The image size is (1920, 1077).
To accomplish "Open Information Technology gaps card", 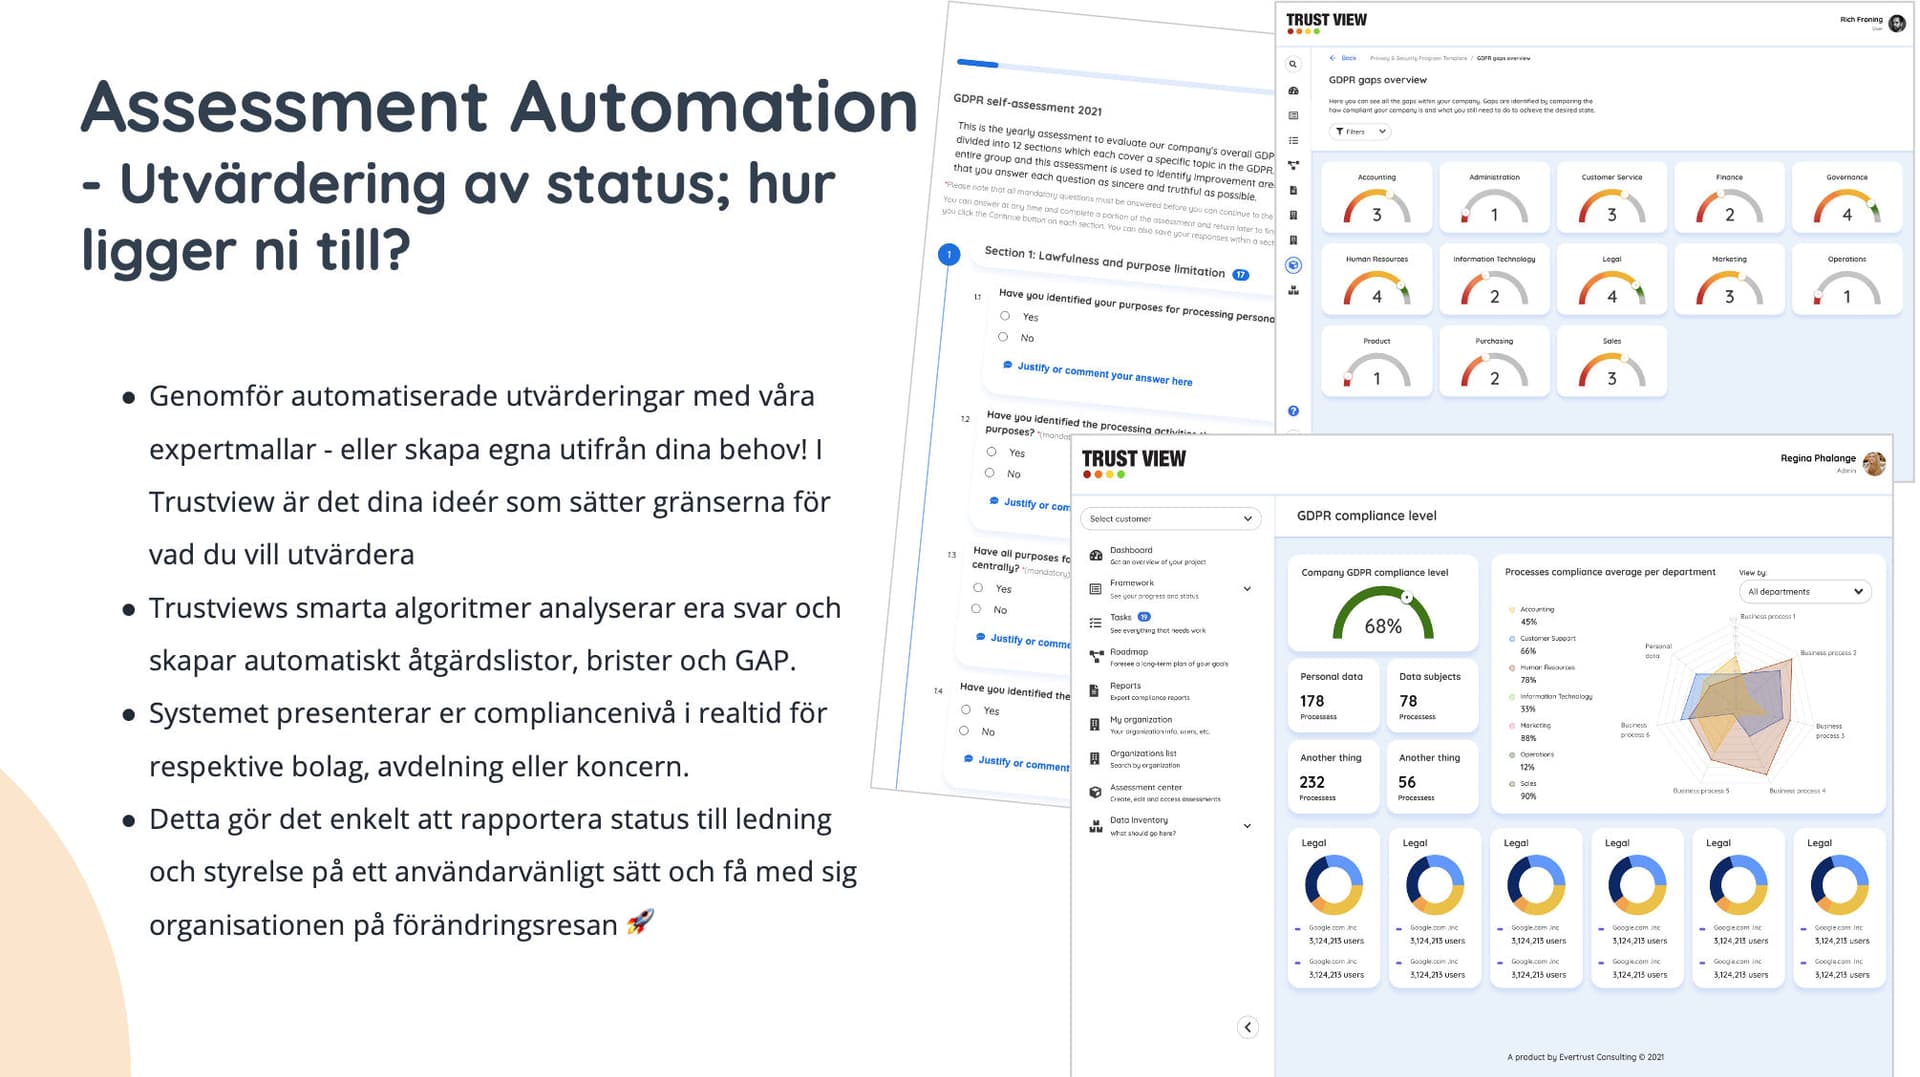I will click(1494, 280).
